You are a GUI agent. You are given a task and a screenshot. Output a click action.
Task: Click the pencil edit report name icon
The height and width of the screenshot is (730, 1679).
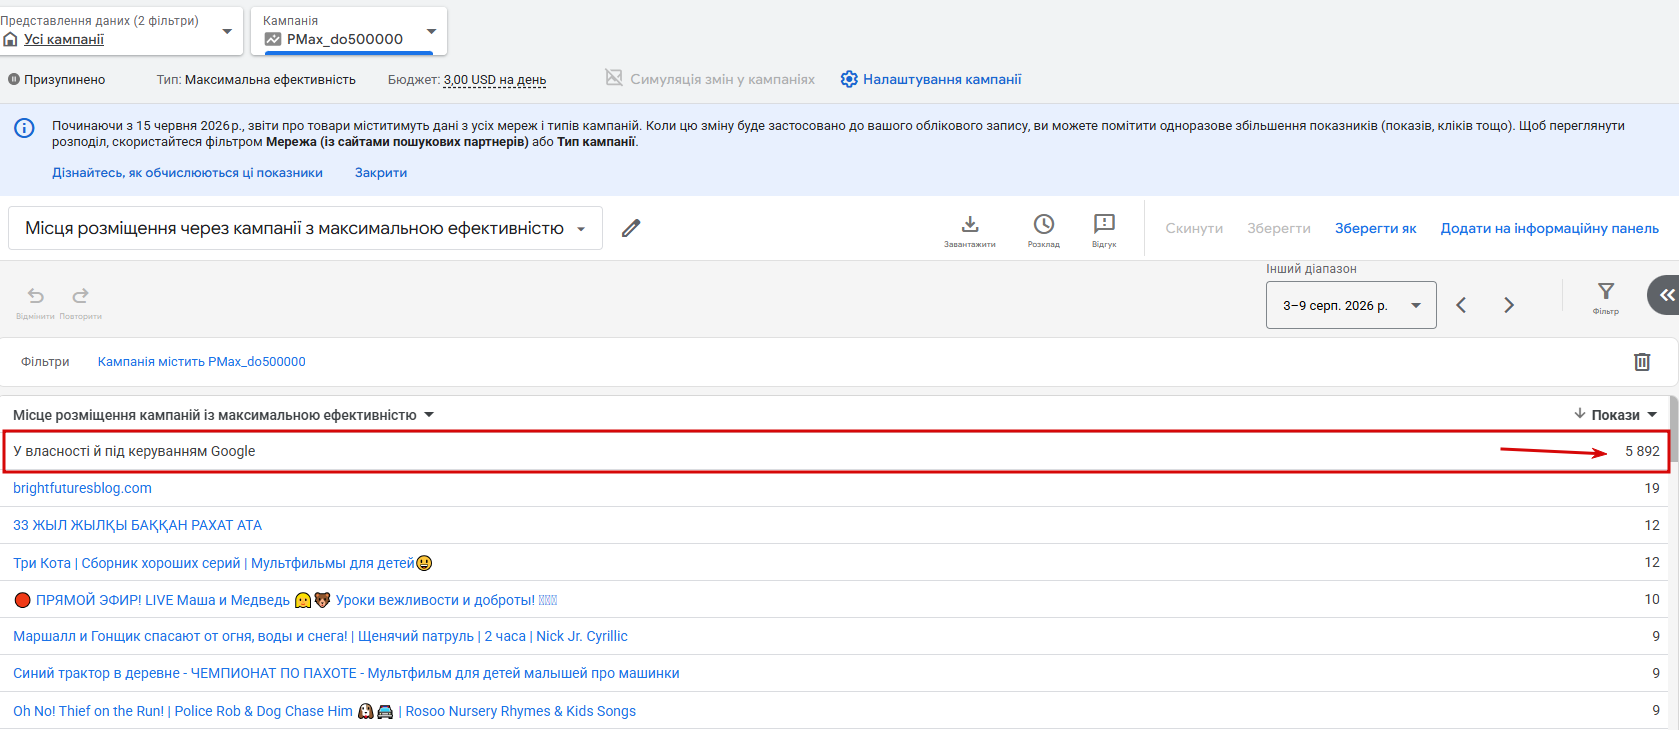pos(631,228)
